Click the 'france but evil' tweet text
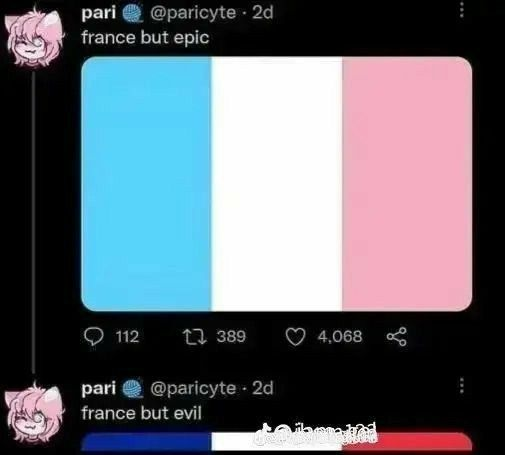 pyautogui.click(x=142, y=413)
